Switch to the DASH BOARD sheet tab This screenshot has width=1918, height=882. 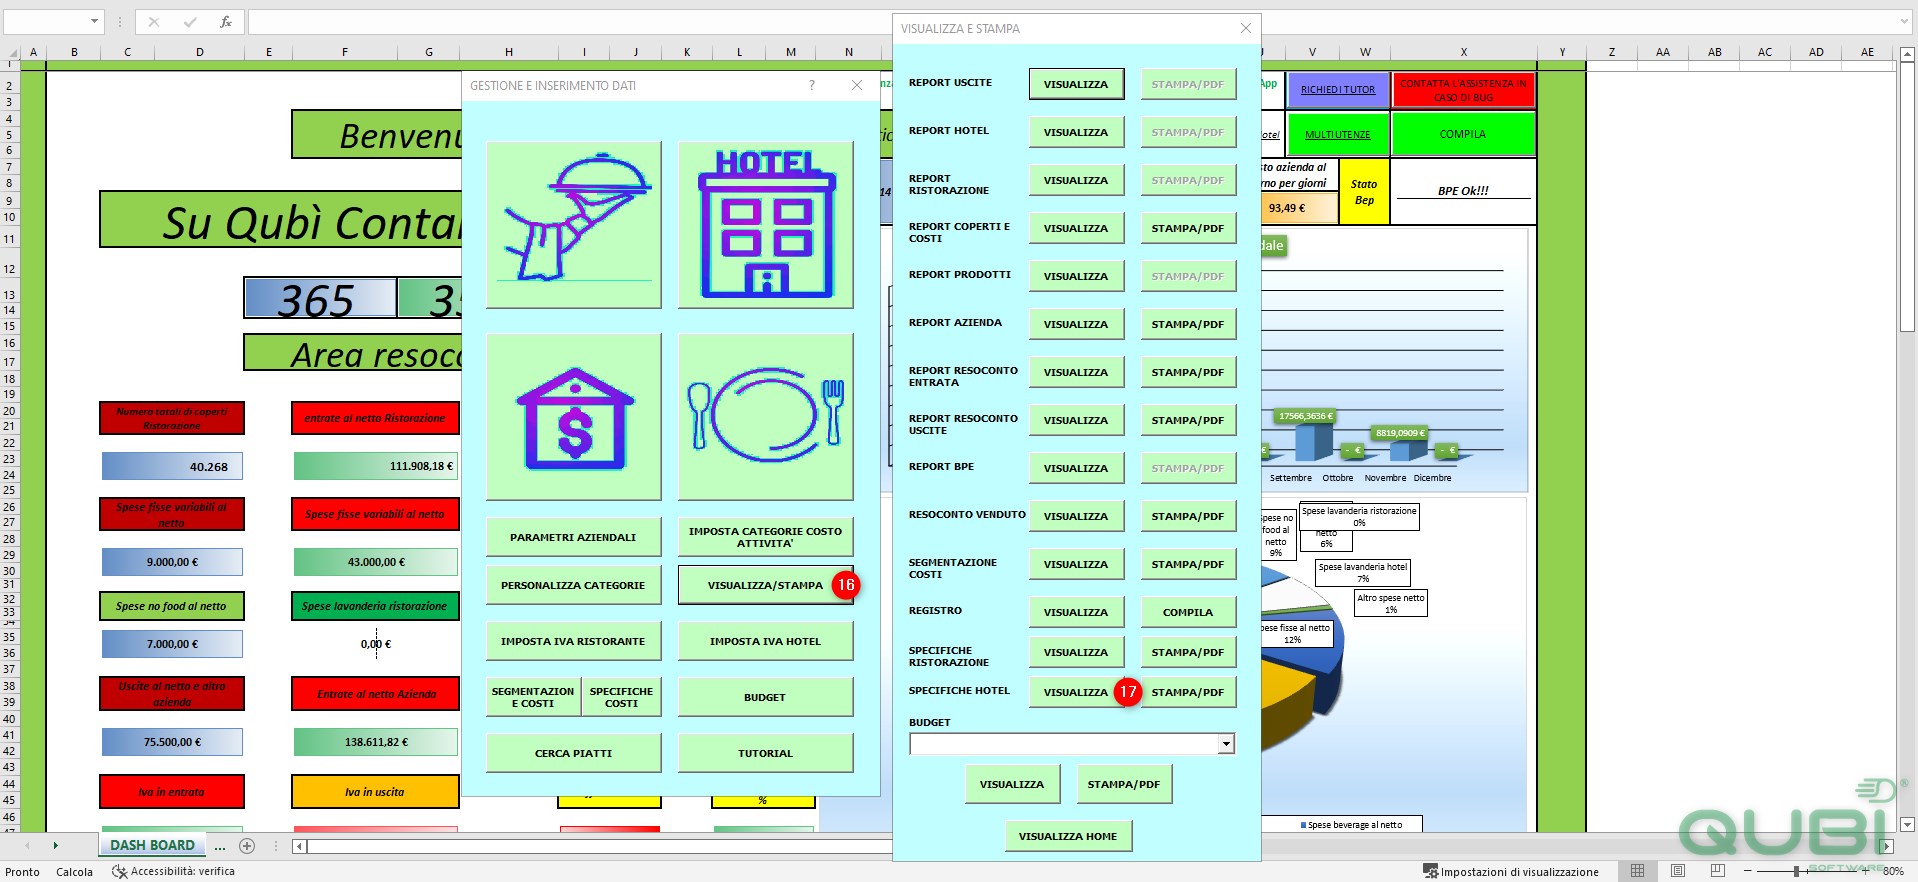[x=152, y=845]
